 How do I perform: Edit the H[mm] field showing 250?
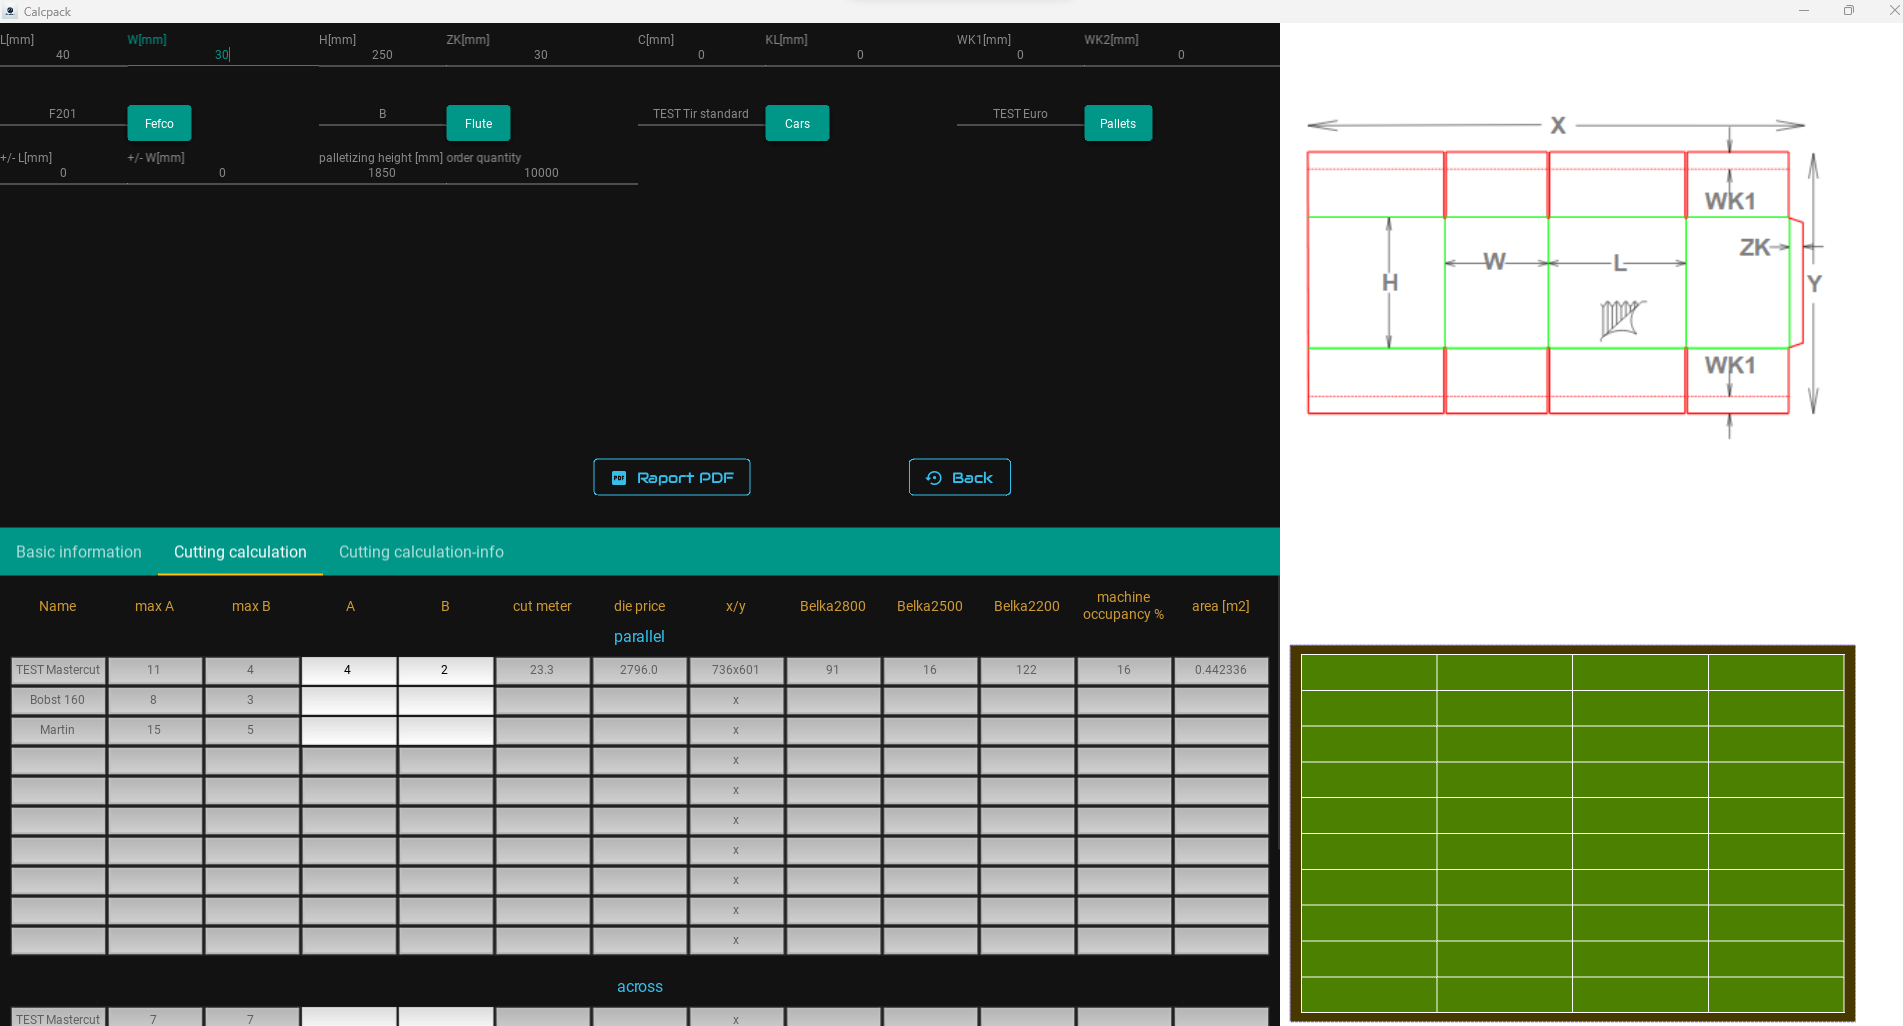tap(382, 55)
